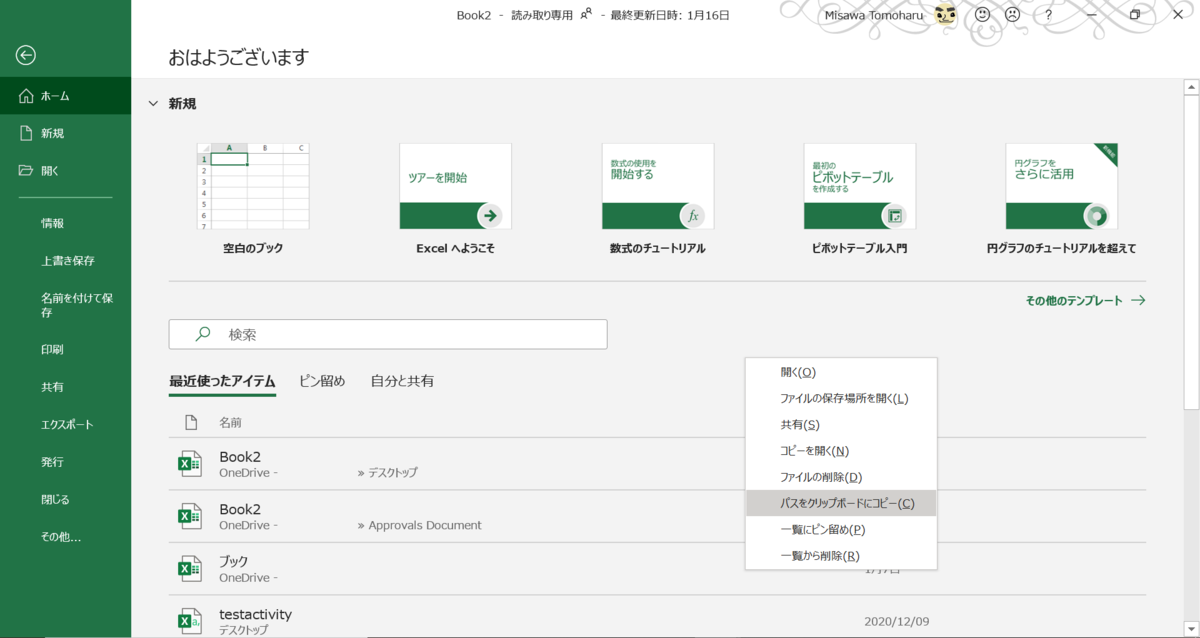The height and width of the screenshot is (638, 1200).
Task: Open the 情報 page
Action: (x=65, y=223)
